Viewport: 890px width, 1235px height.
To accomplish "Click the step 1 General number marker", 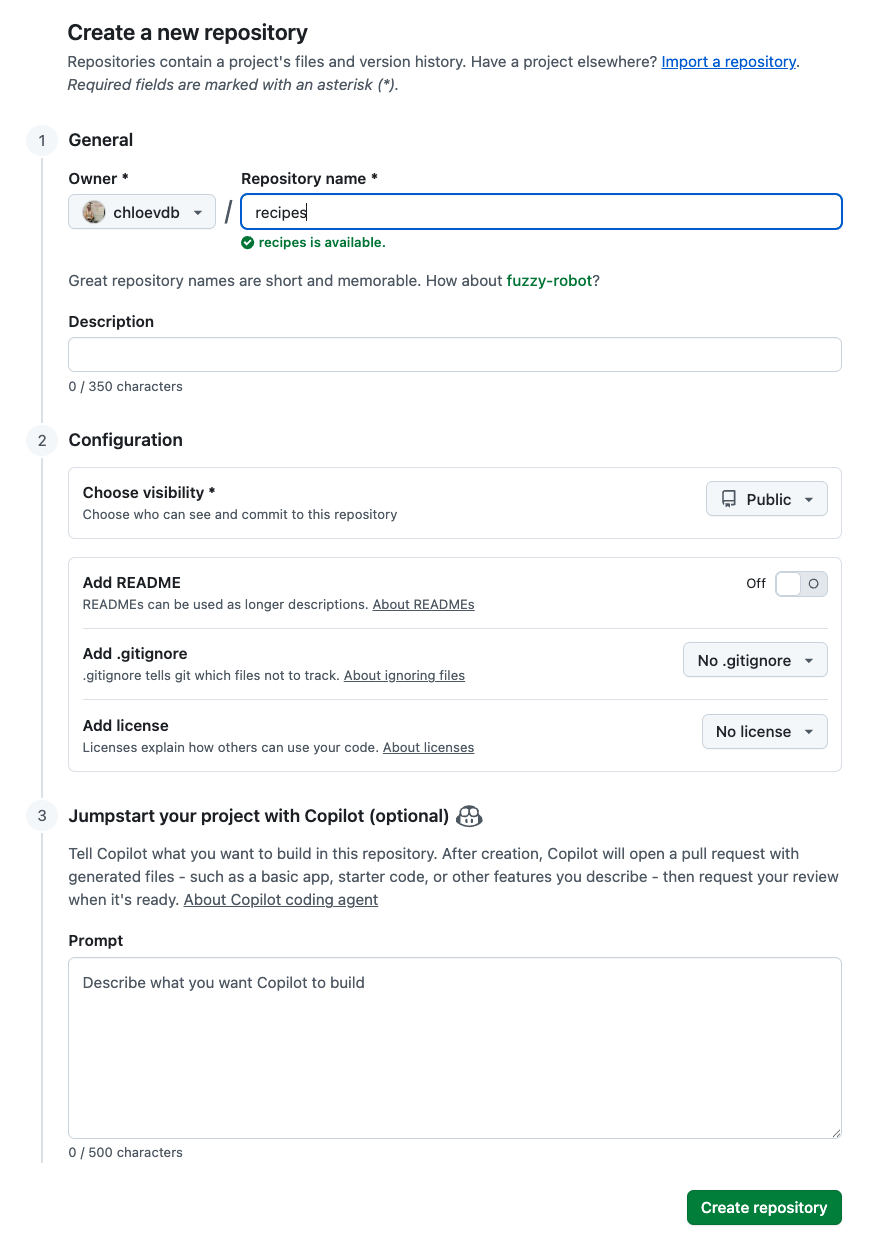I will pyautogui.click(x=42, y=140).
